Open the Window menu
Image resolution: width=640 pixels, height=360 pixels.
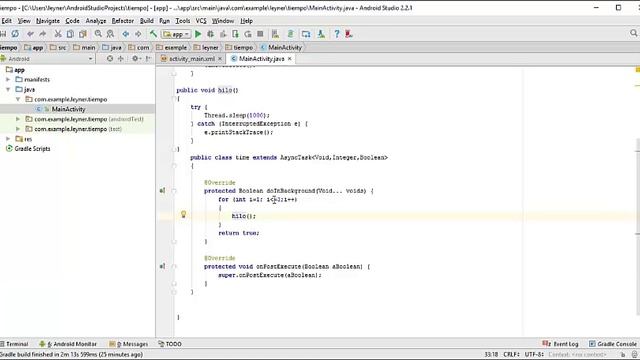coord(223,21)
